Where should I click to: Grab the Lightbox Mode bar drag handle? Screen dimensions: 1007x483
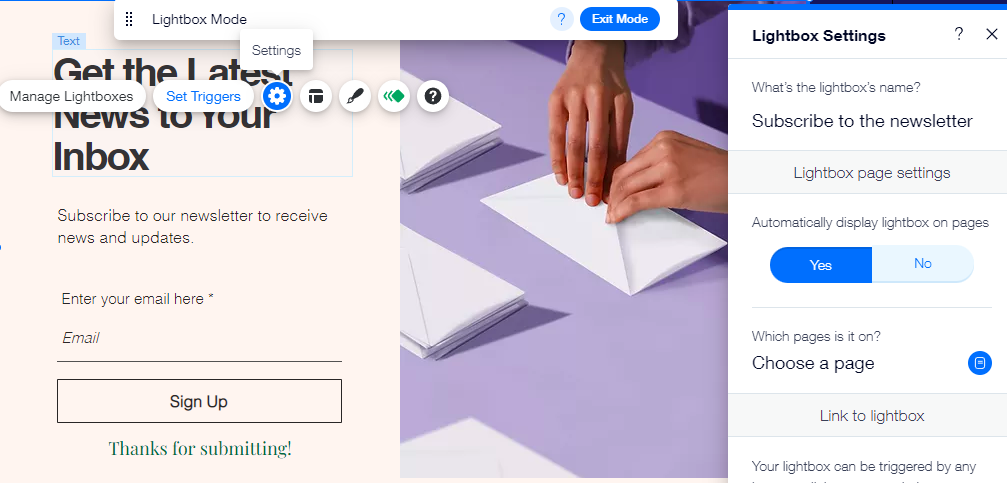[x=129, y=19]
